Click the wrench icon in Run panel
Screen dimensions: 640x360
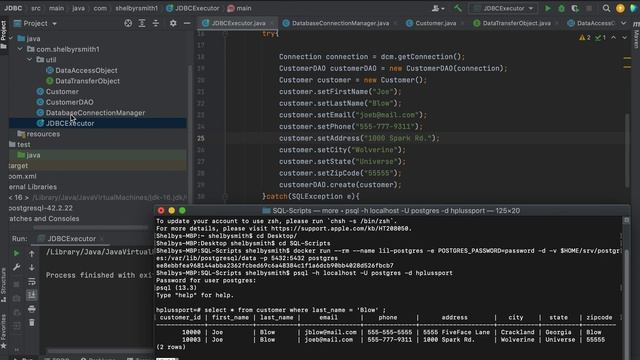coord(16,267)
